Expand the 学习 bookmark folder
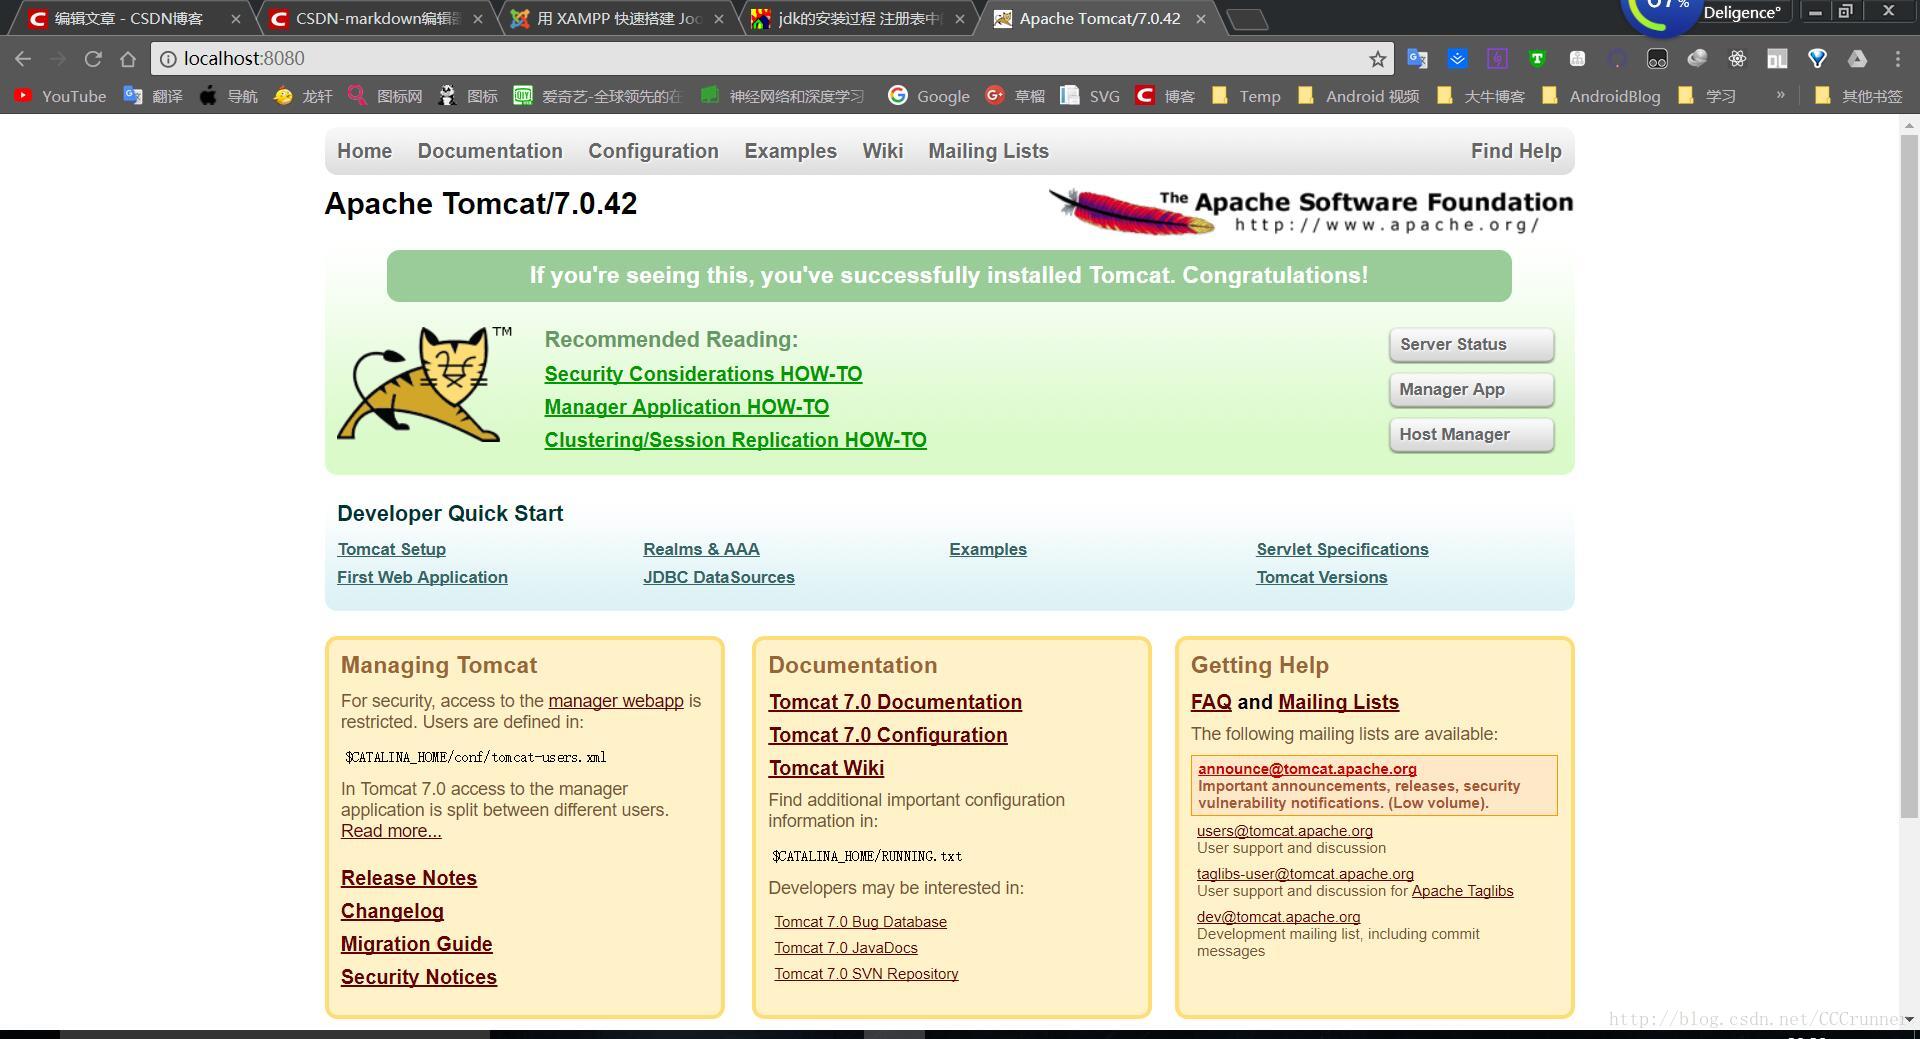The image size is (1920, 1039). (x=1707, y=96)
